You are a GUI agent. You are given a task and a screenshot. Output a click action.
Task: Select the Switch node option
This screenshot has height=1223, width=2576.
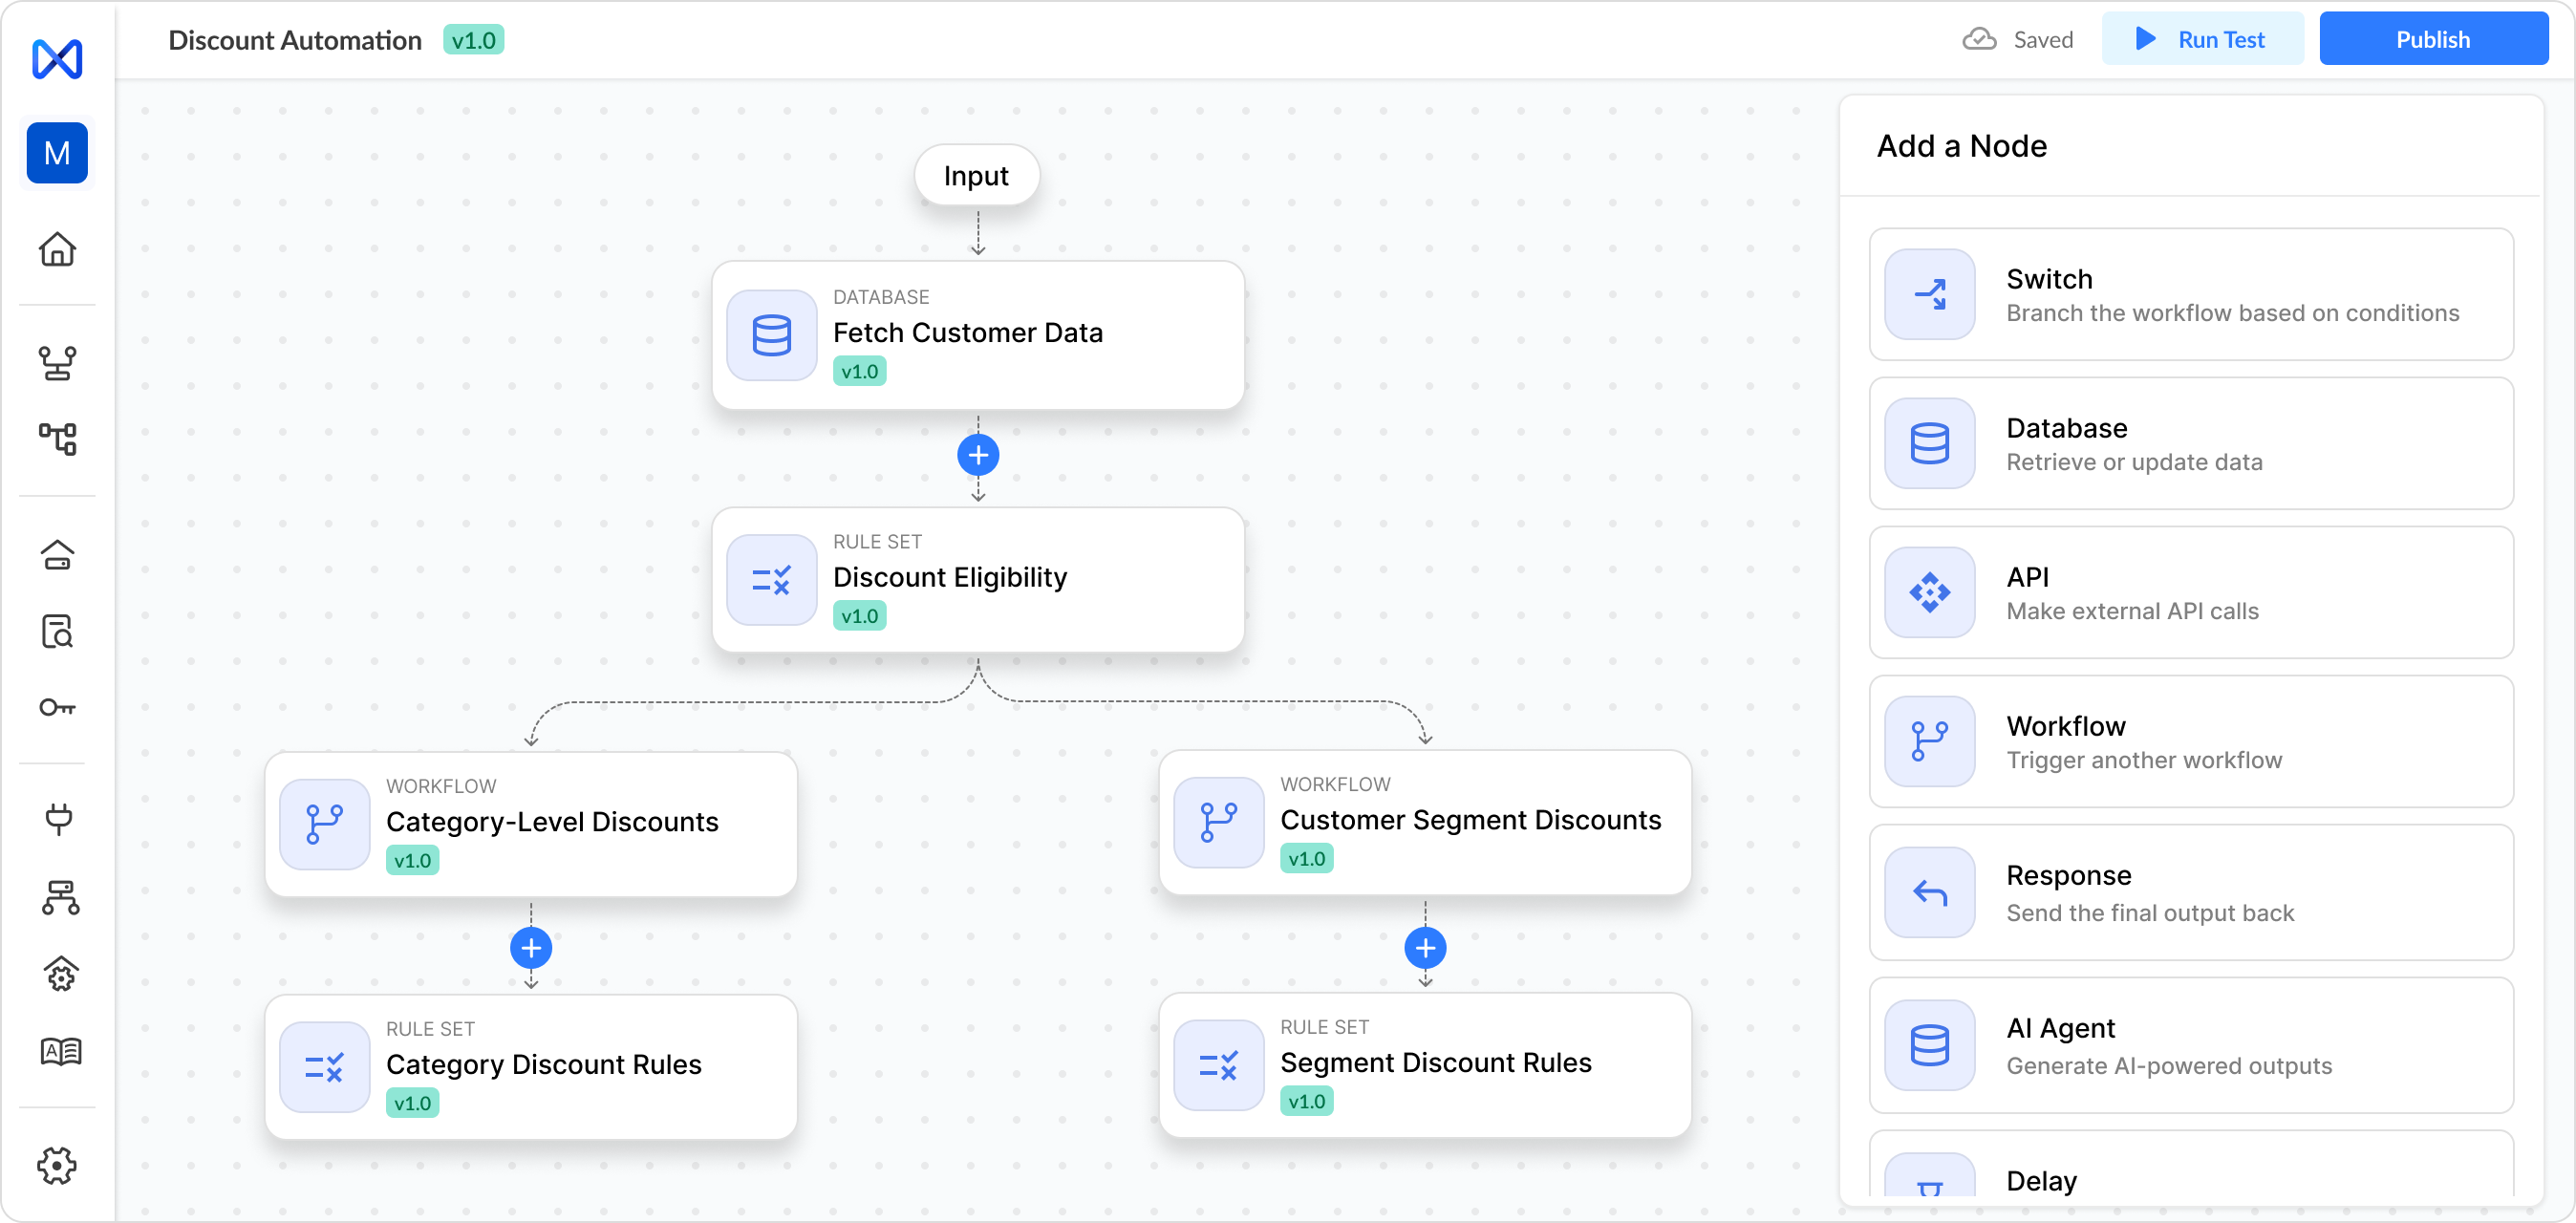(2190, 294)
